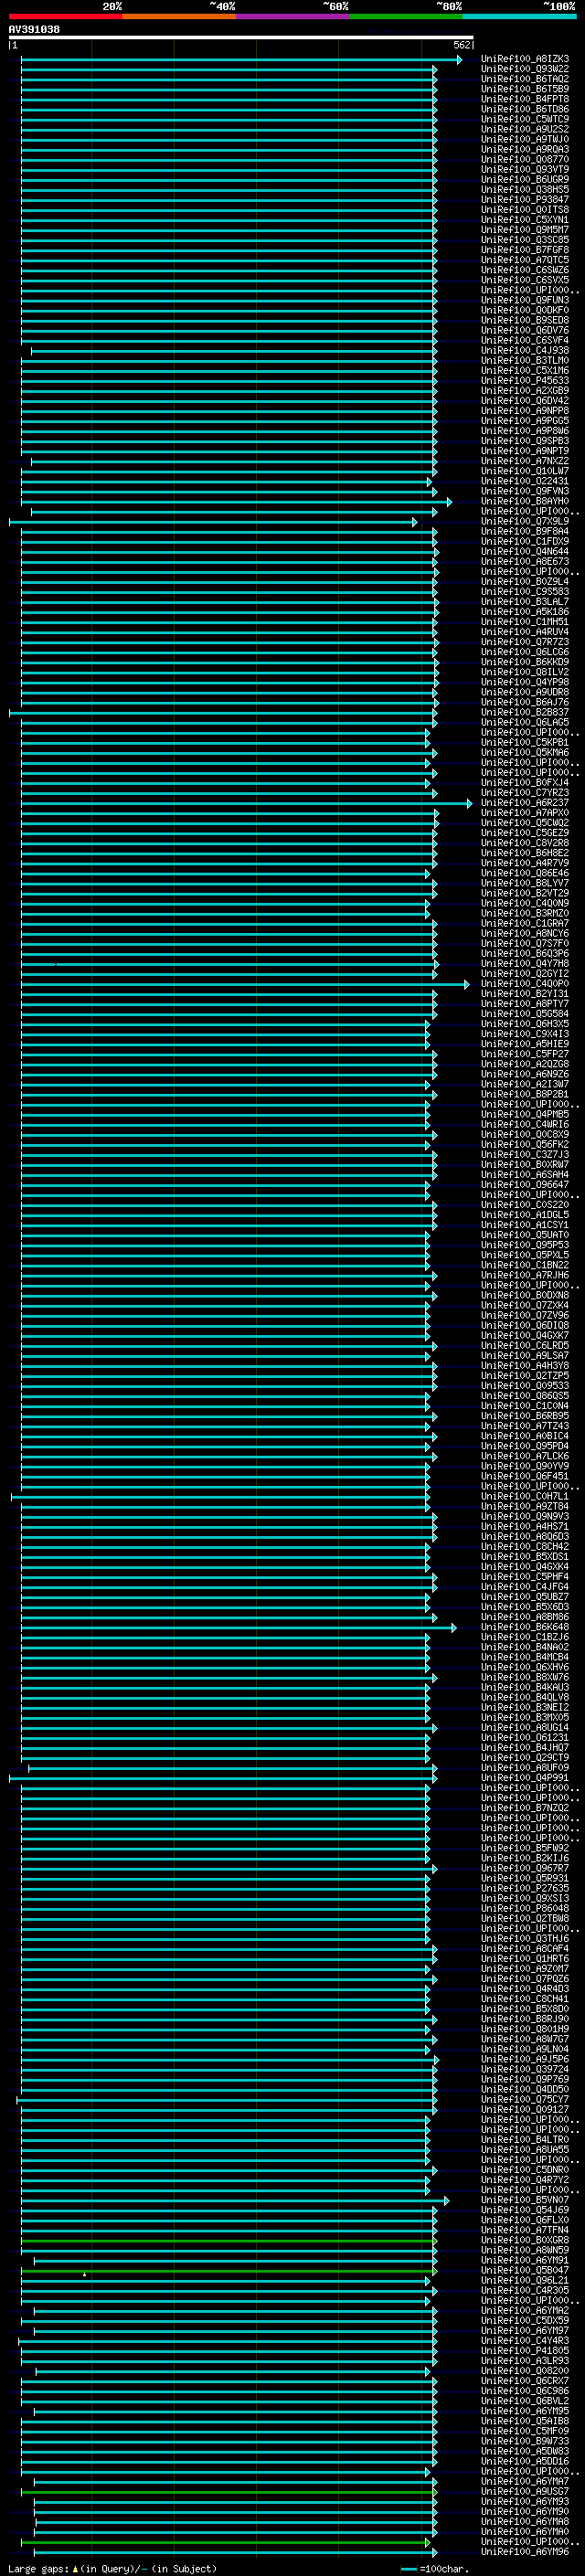
Task: Click the green ~80% identity legend segment
Action: tap(406, 16)
